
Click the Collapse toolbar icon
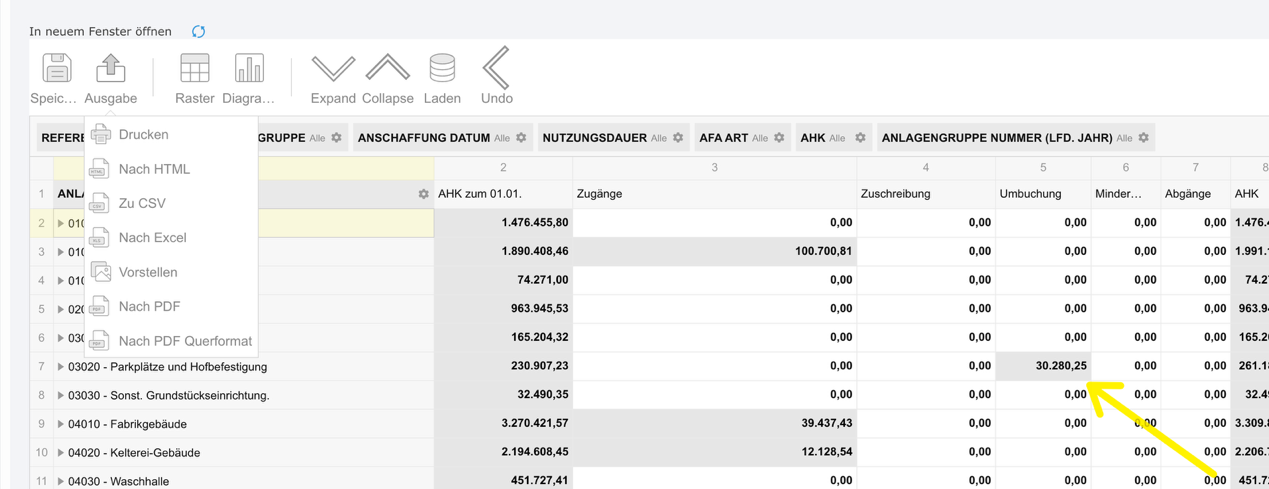point(387,69)
